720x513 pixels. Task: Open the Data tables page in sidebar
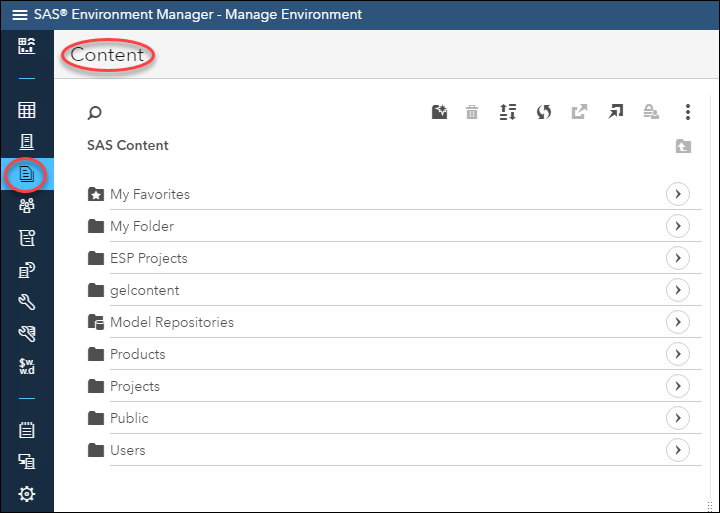pos(27,110)
